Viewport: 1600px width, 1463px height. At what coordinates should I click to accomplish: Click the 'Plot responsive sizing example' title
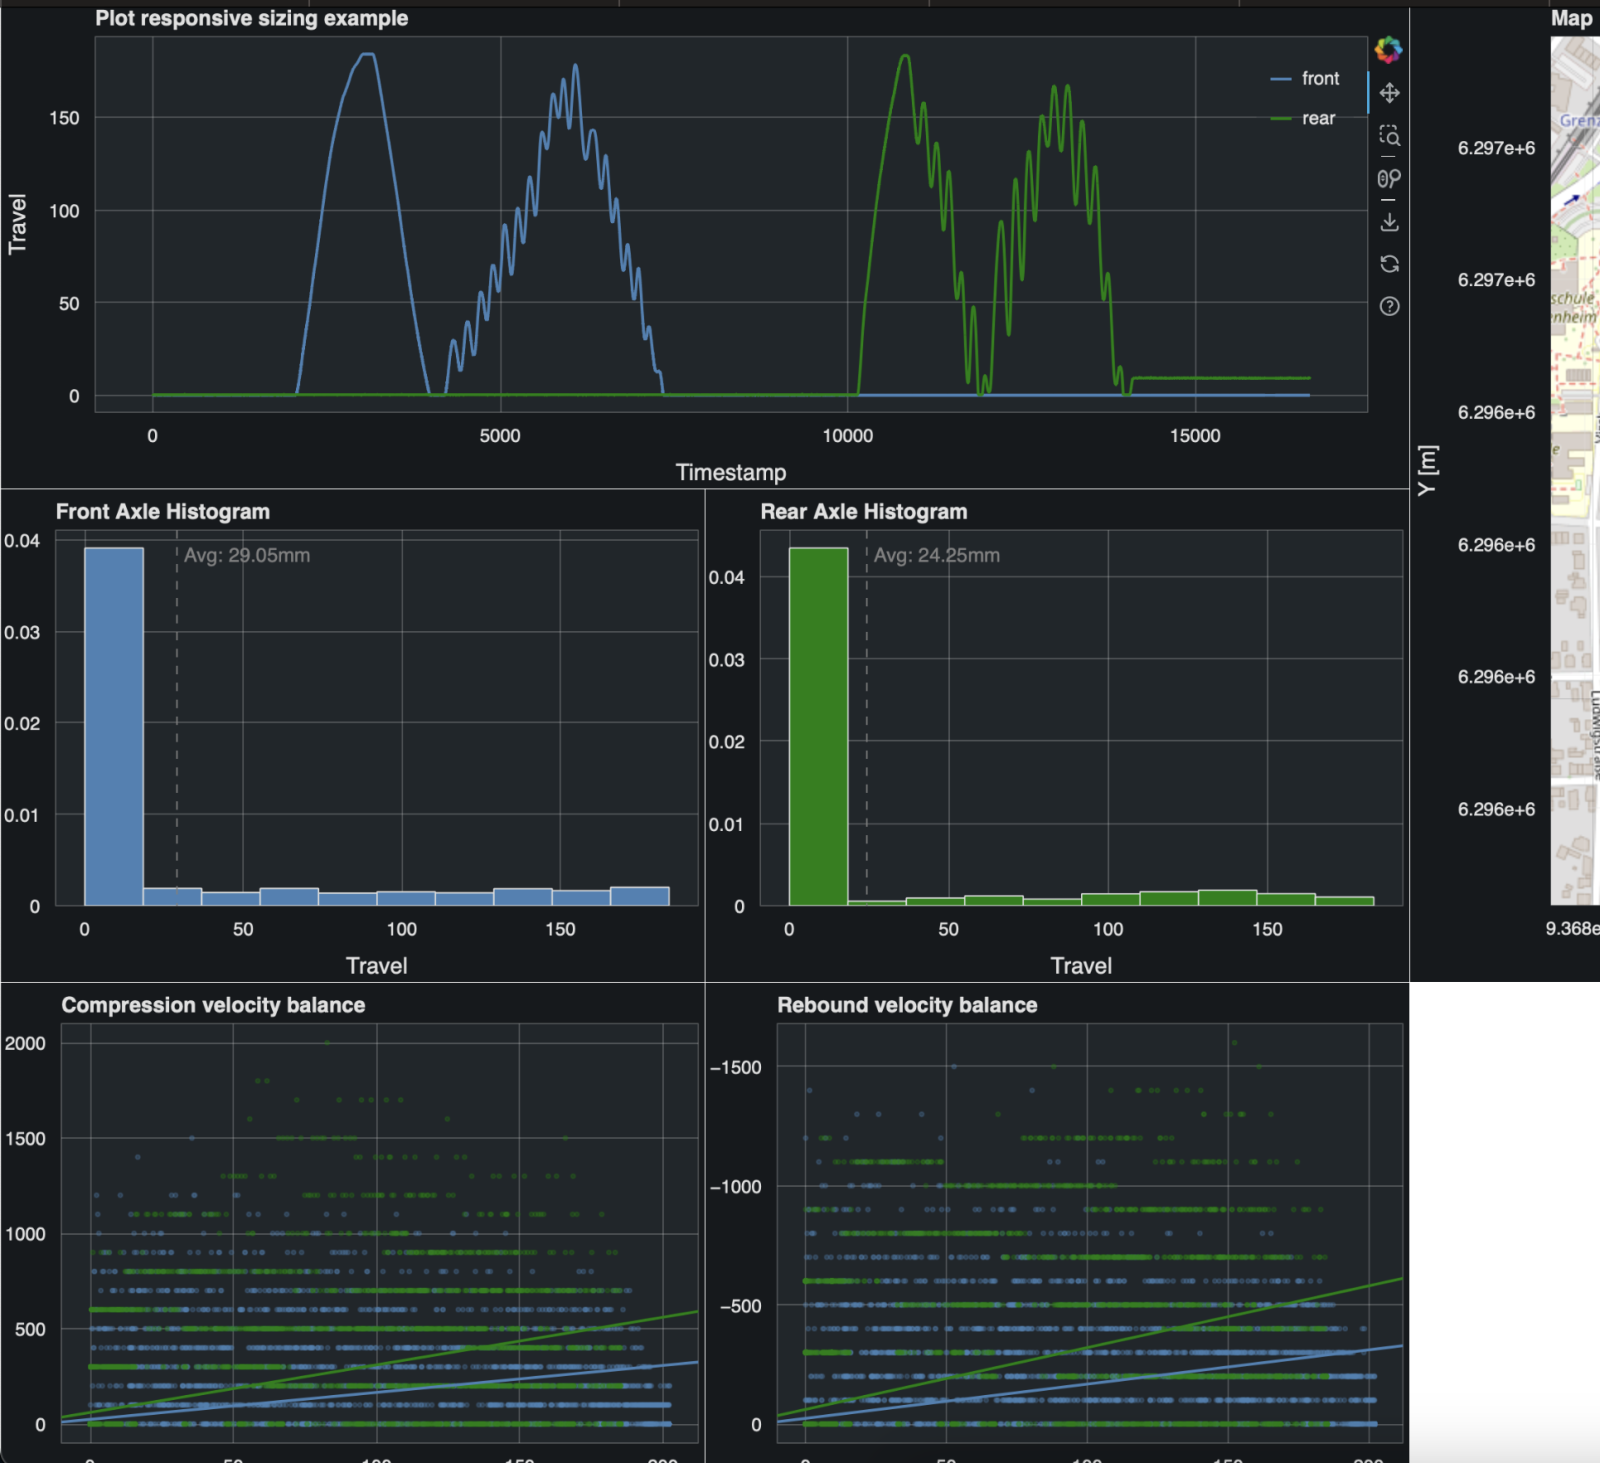point(252,18)
